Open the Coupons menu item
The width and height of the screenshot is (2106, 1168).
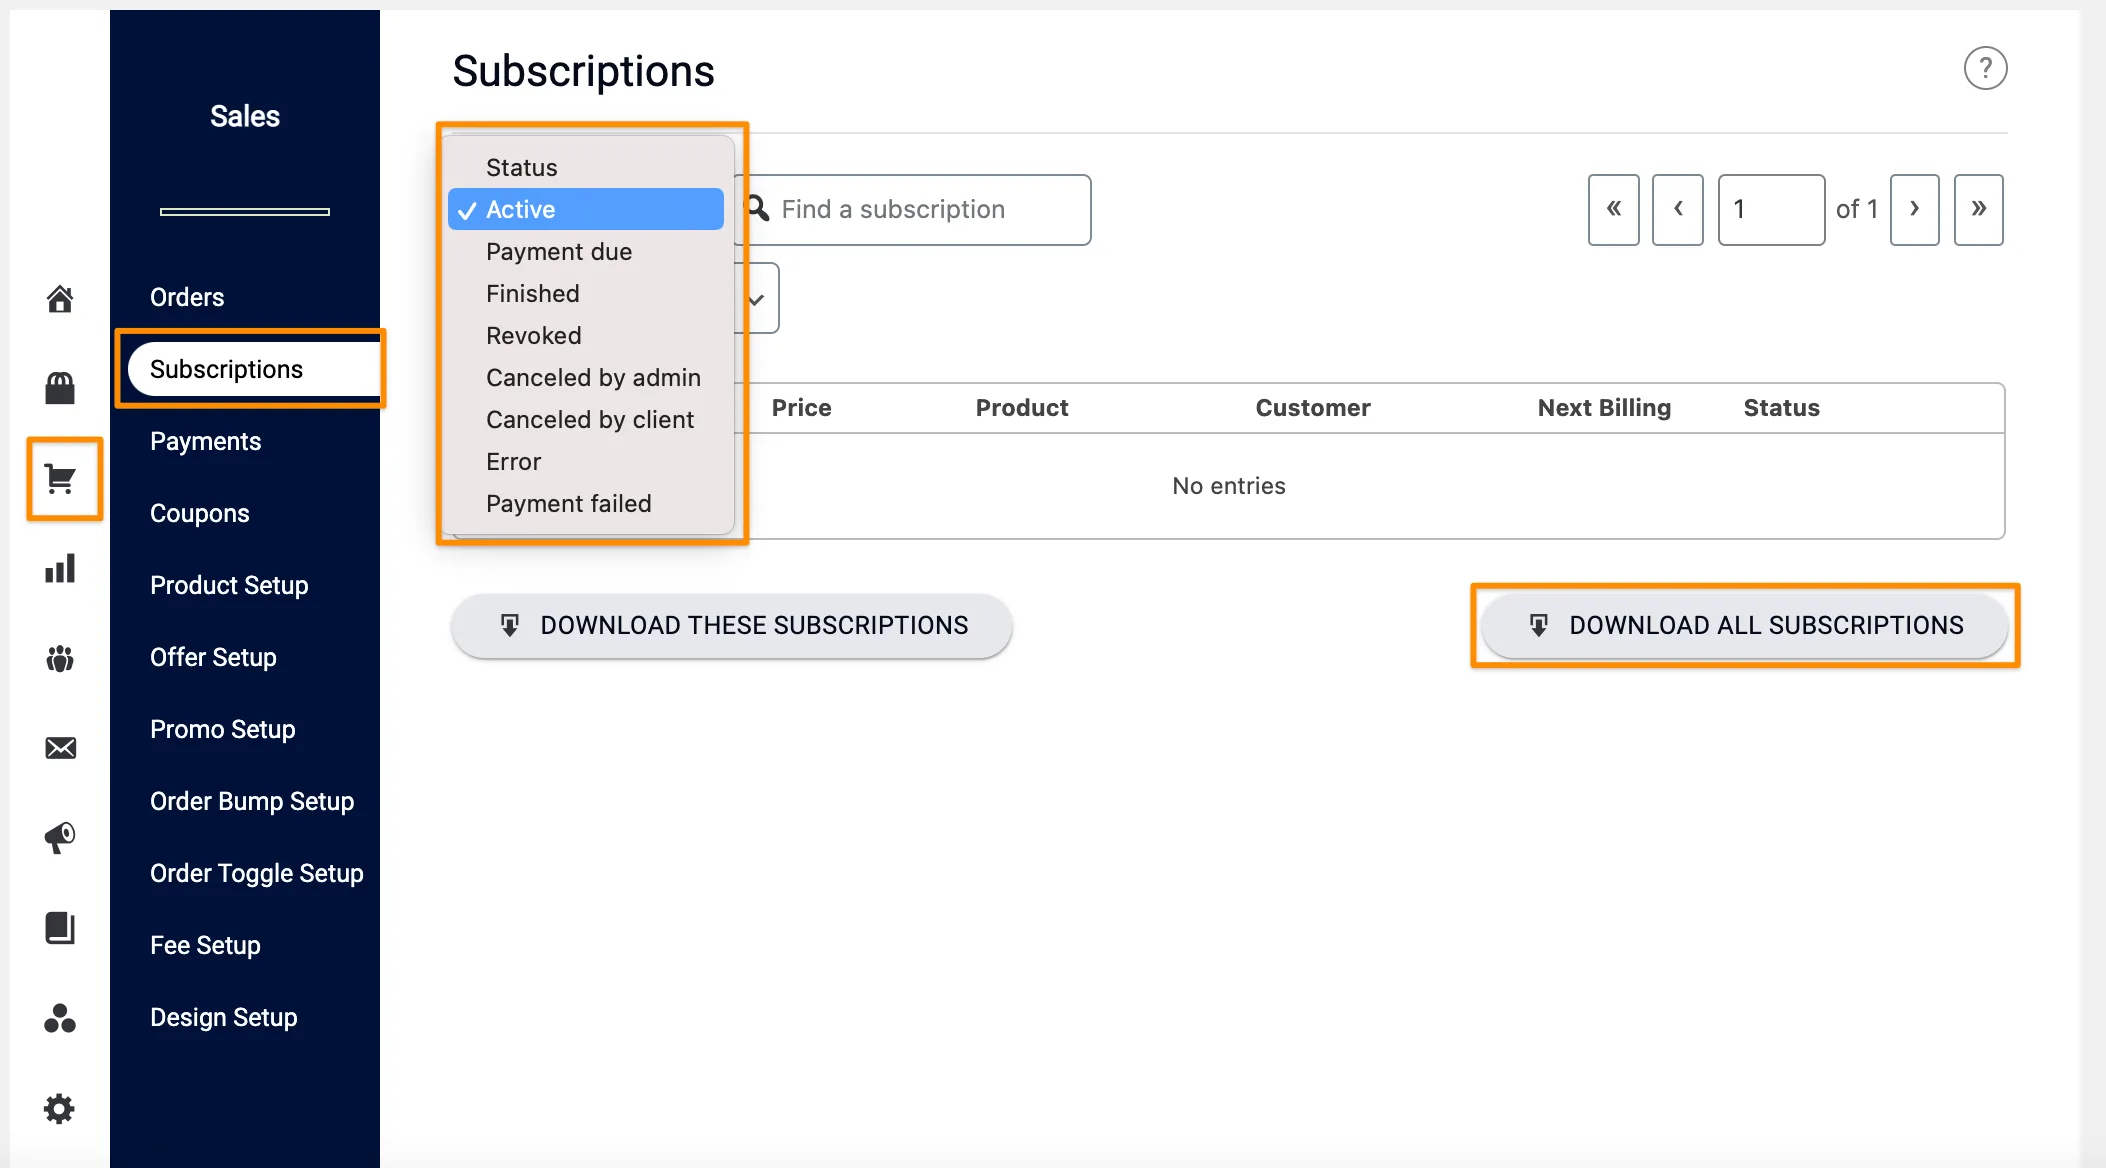click(200, 513)
